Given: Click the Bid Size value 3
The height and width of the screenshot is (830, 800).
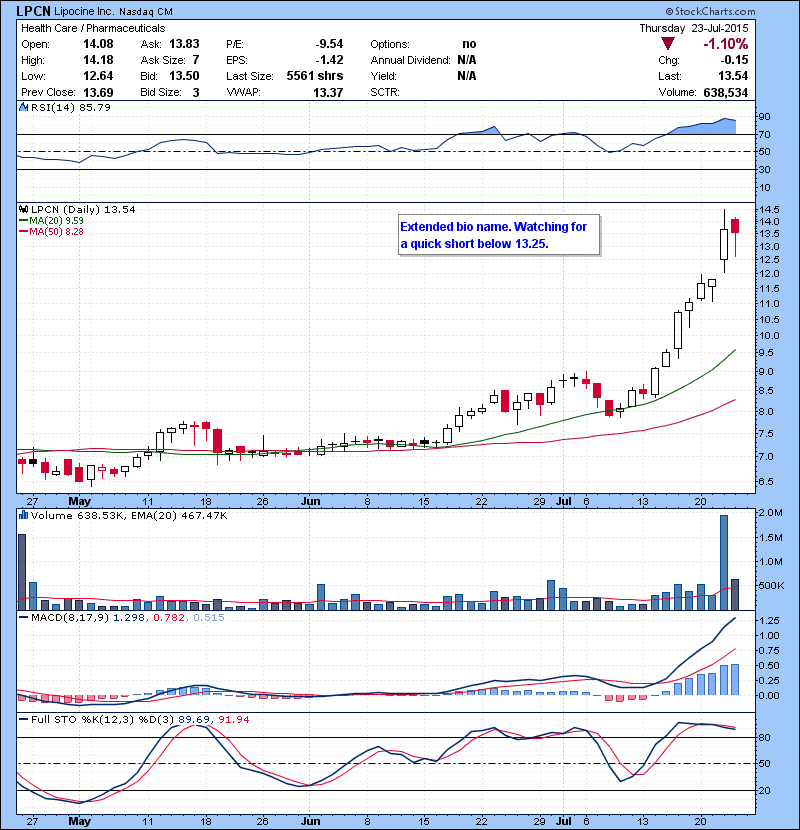Looking at the screenshot, I should (196, 92).
